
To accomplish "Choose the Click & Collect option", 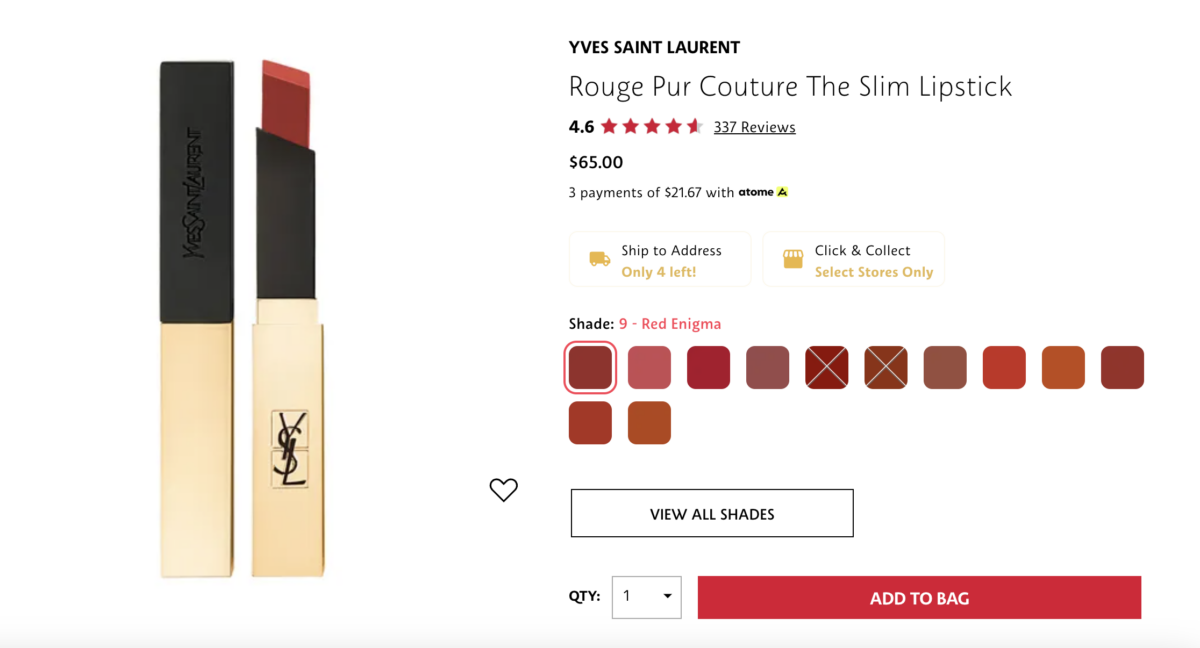I will tap(854, 258).
